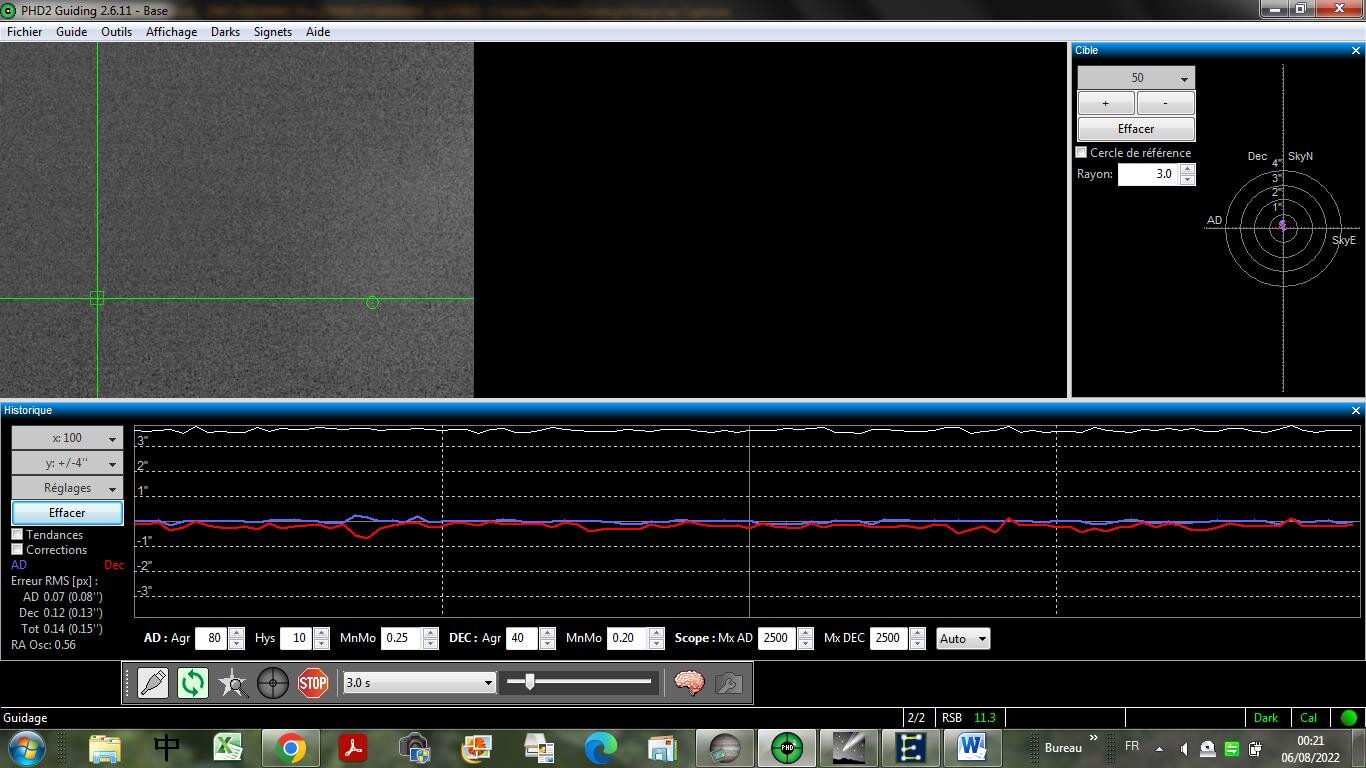Click the plus button in Cible panel
The image size is (1366, 768).
point(1105,103)
